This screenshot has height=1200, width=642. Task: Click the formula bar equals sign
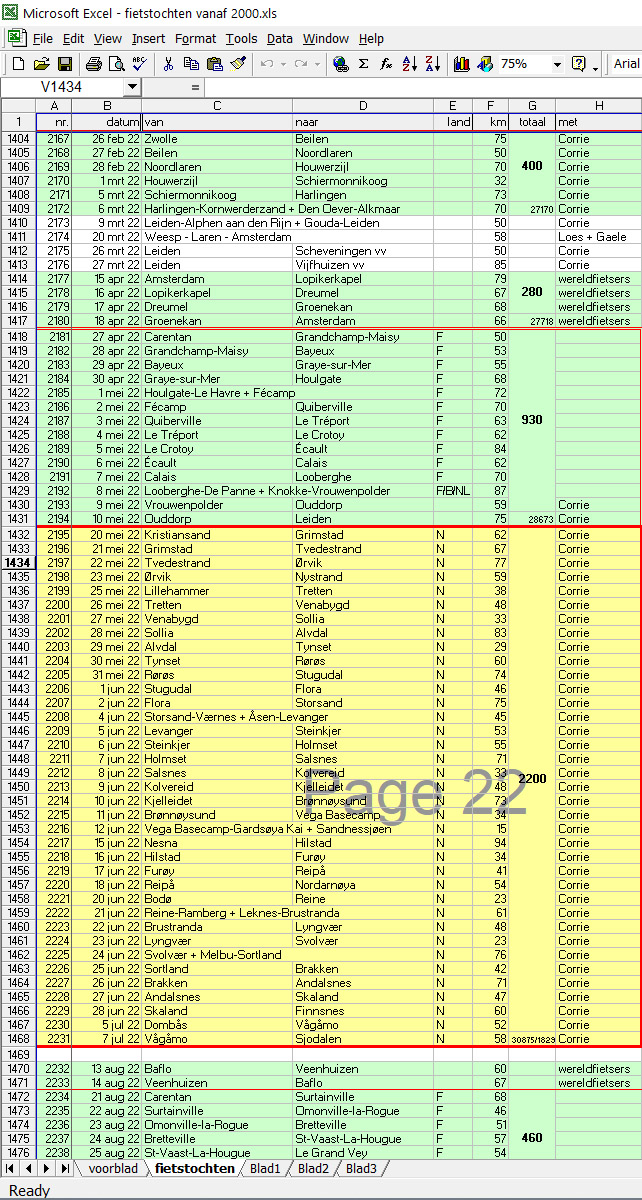coord(194,88)
